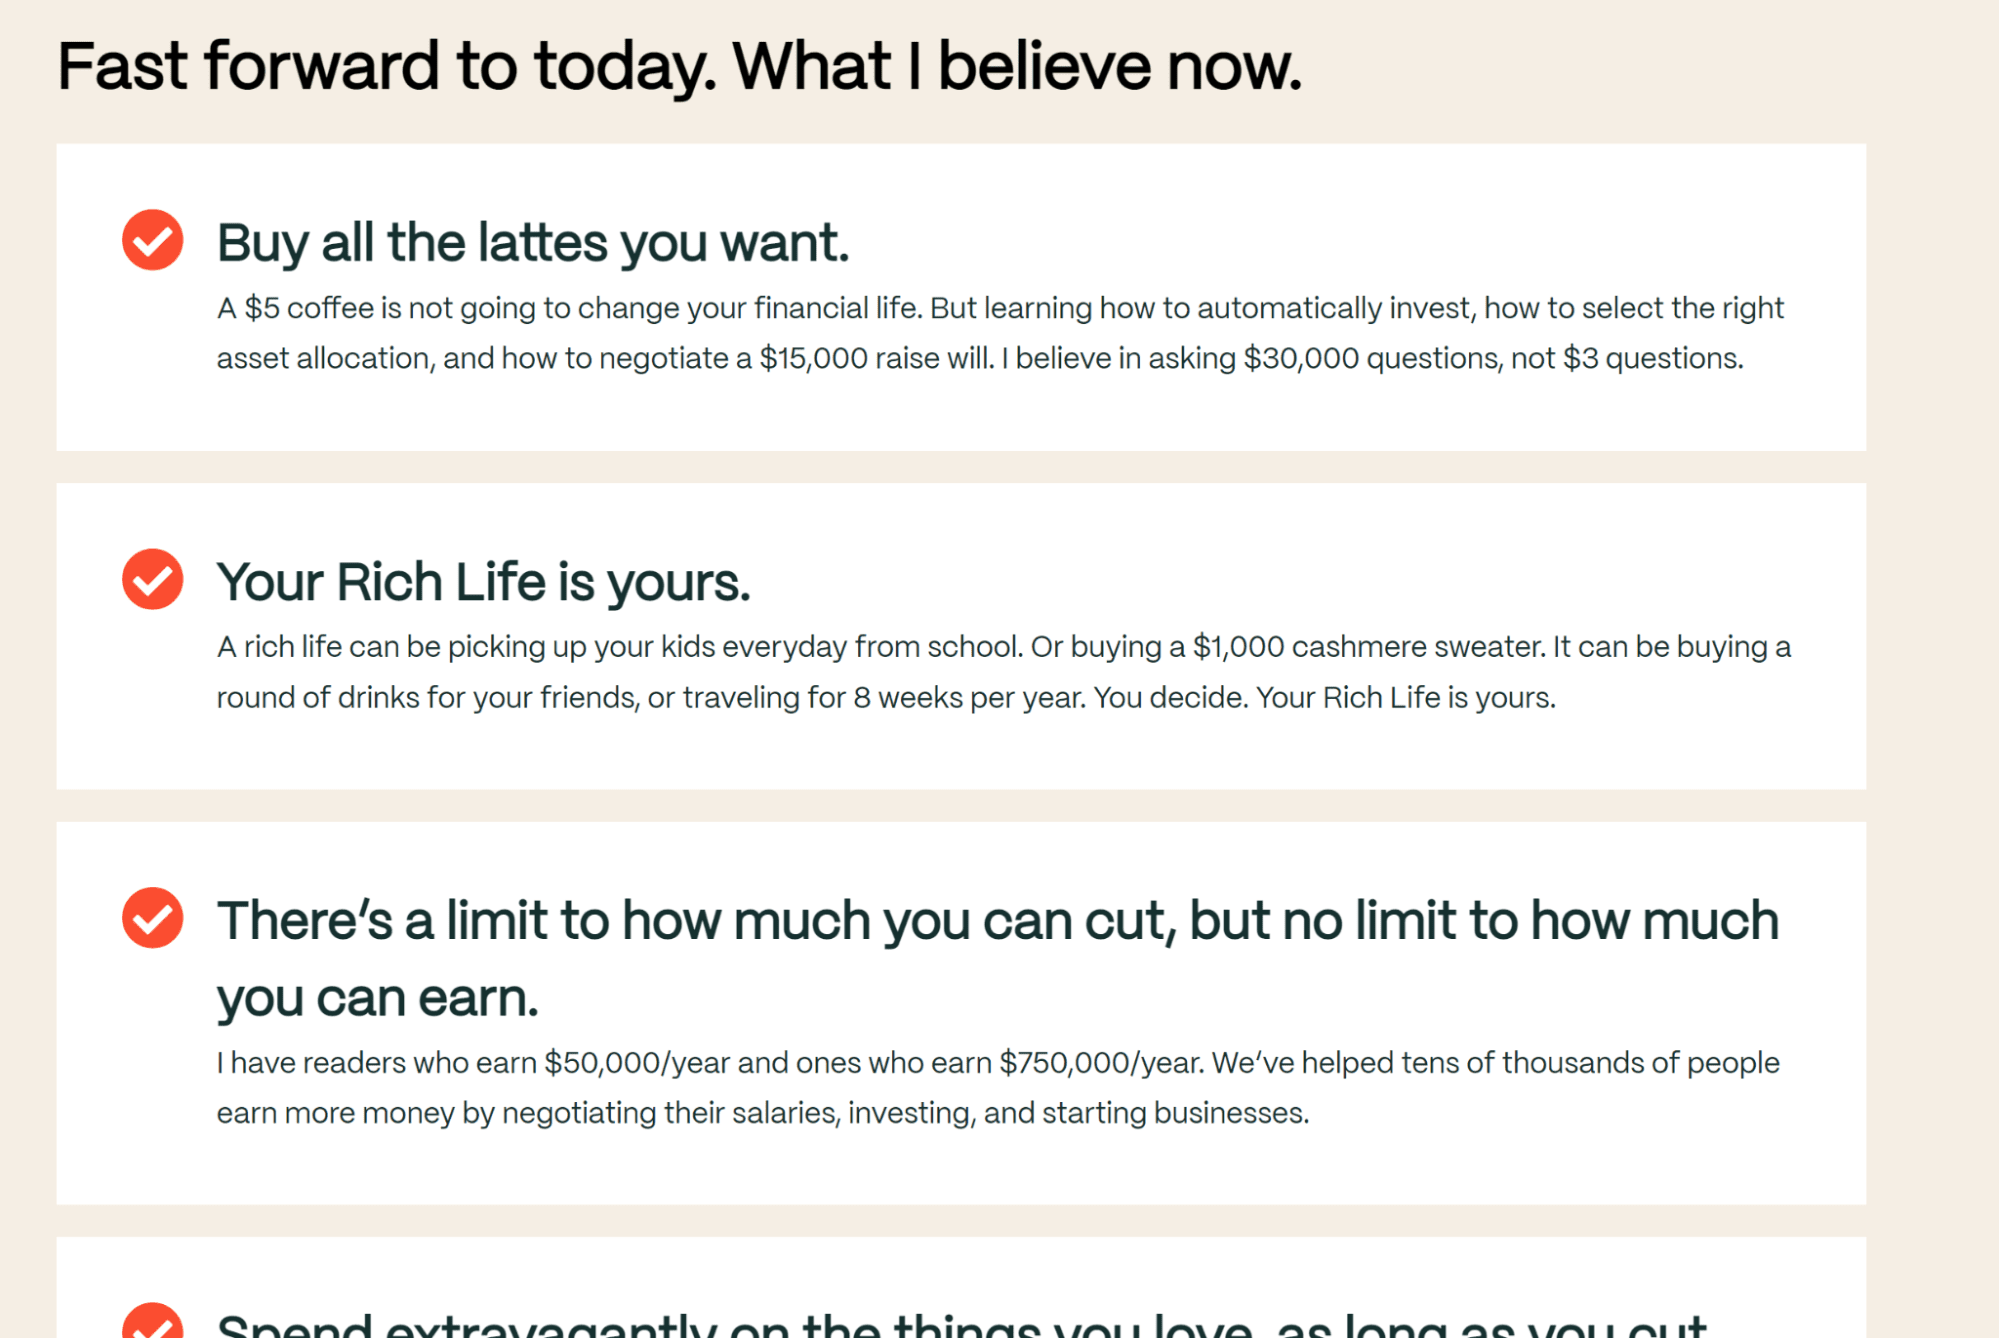
Task: Click the checkmark icon beside "Buy all the lattes"
Action: (152, 240)
